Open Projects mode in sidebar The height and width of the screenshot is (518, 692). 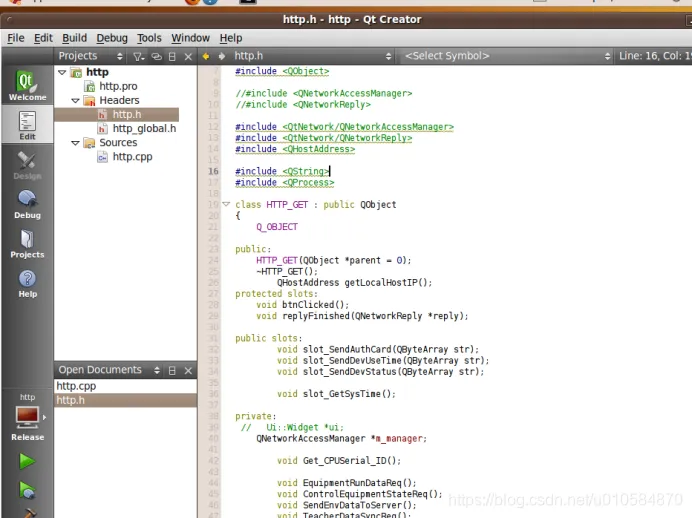[27, 244]
